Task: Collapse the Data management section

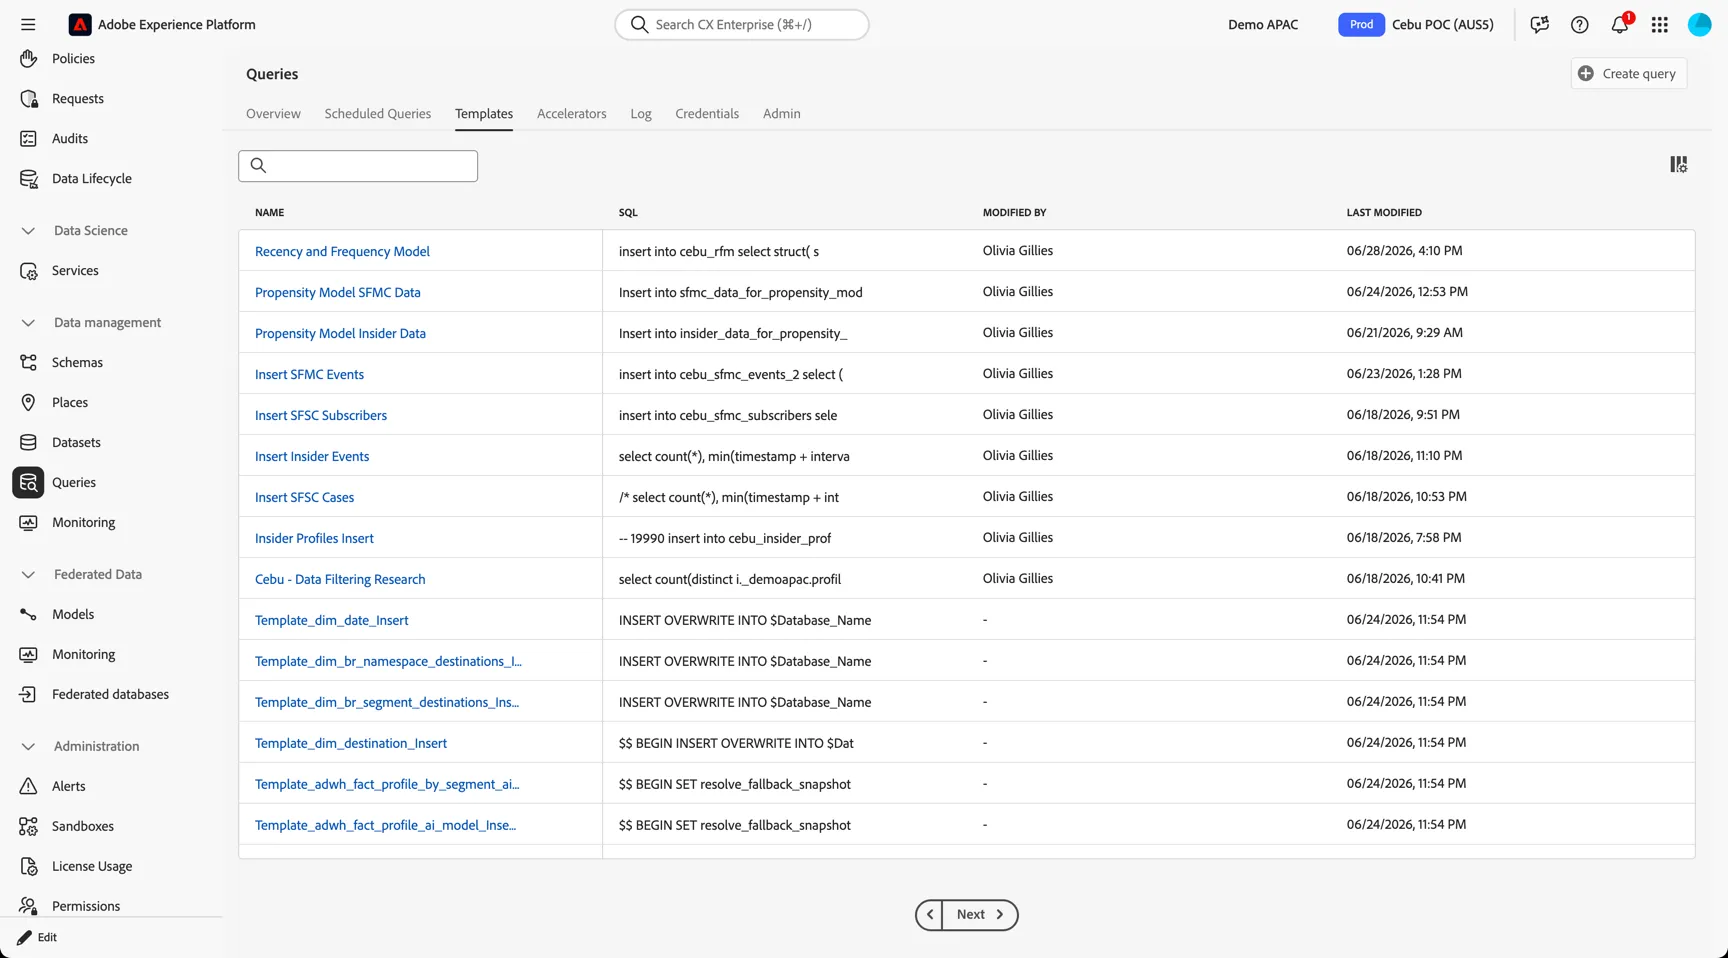Action: (28, 323)
